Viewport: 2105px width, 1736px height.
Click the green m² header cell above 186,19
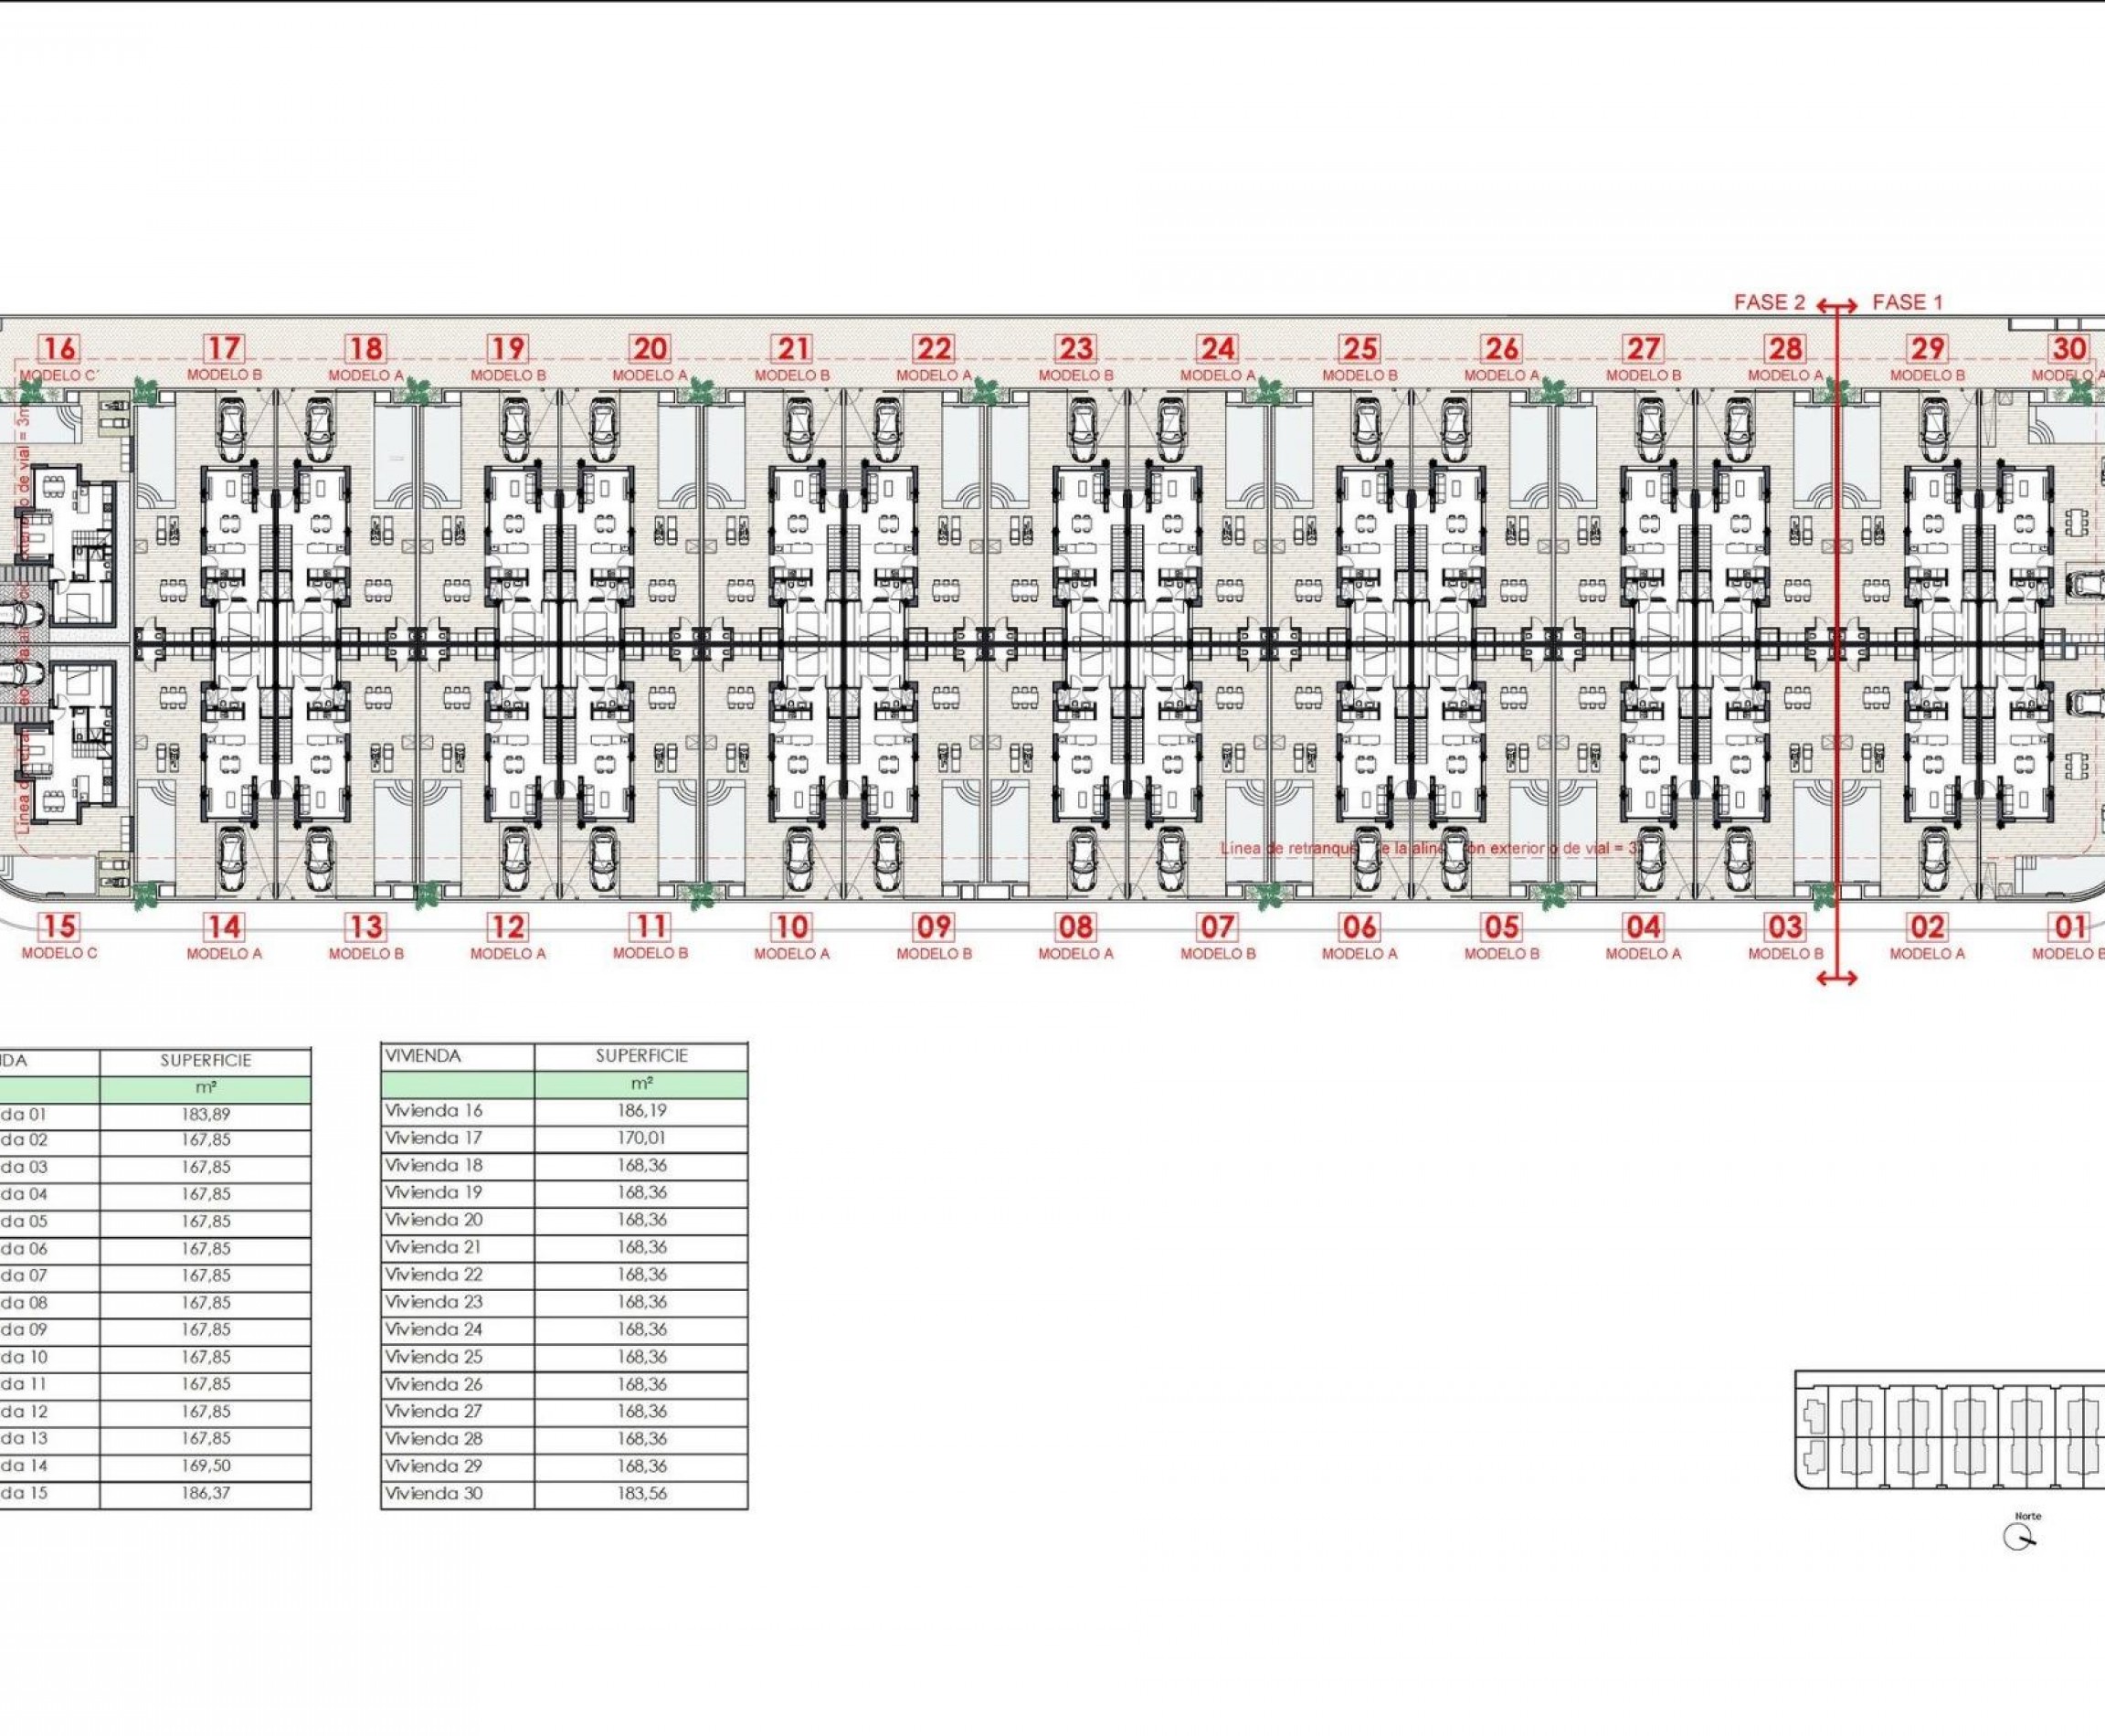pos(641,1084)
